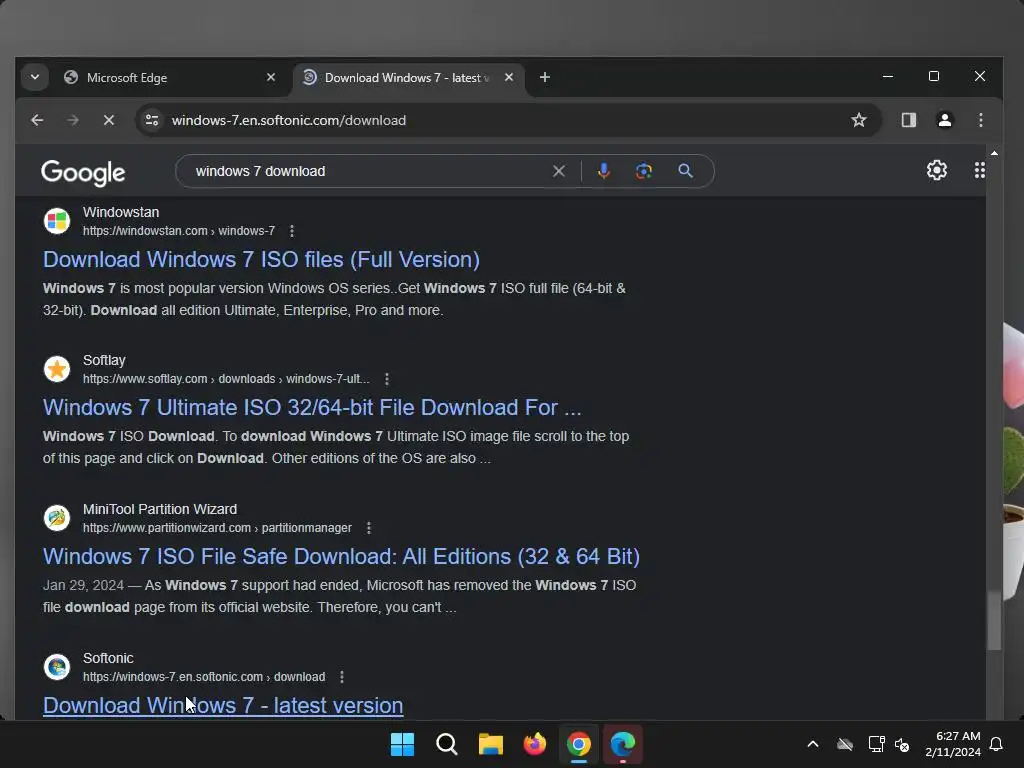Open Softlay result options menu
This screenshot has width=1024, height=768.
point(387,379)
